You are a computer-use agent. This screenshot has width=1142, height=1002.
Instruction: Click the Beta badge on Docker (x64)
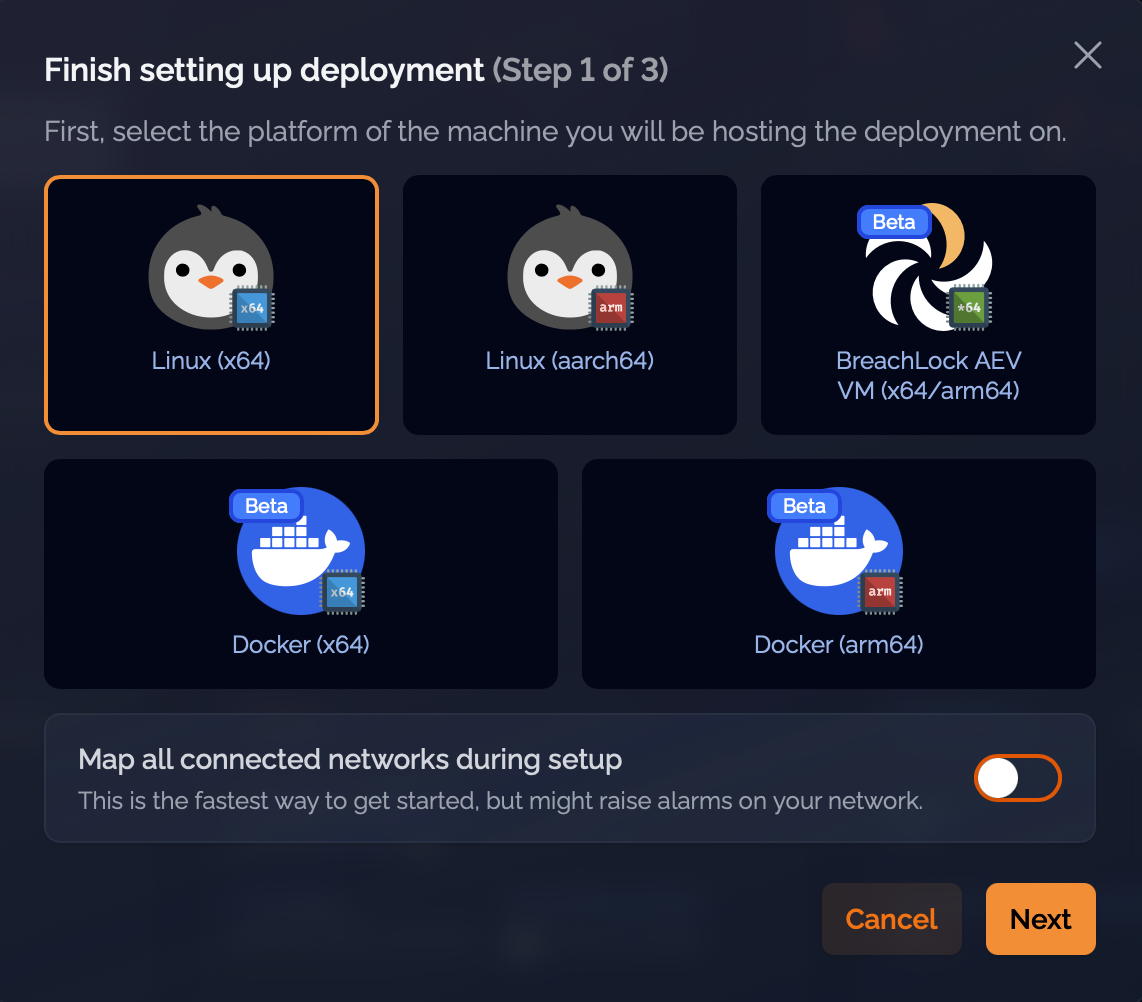(267, 506)
